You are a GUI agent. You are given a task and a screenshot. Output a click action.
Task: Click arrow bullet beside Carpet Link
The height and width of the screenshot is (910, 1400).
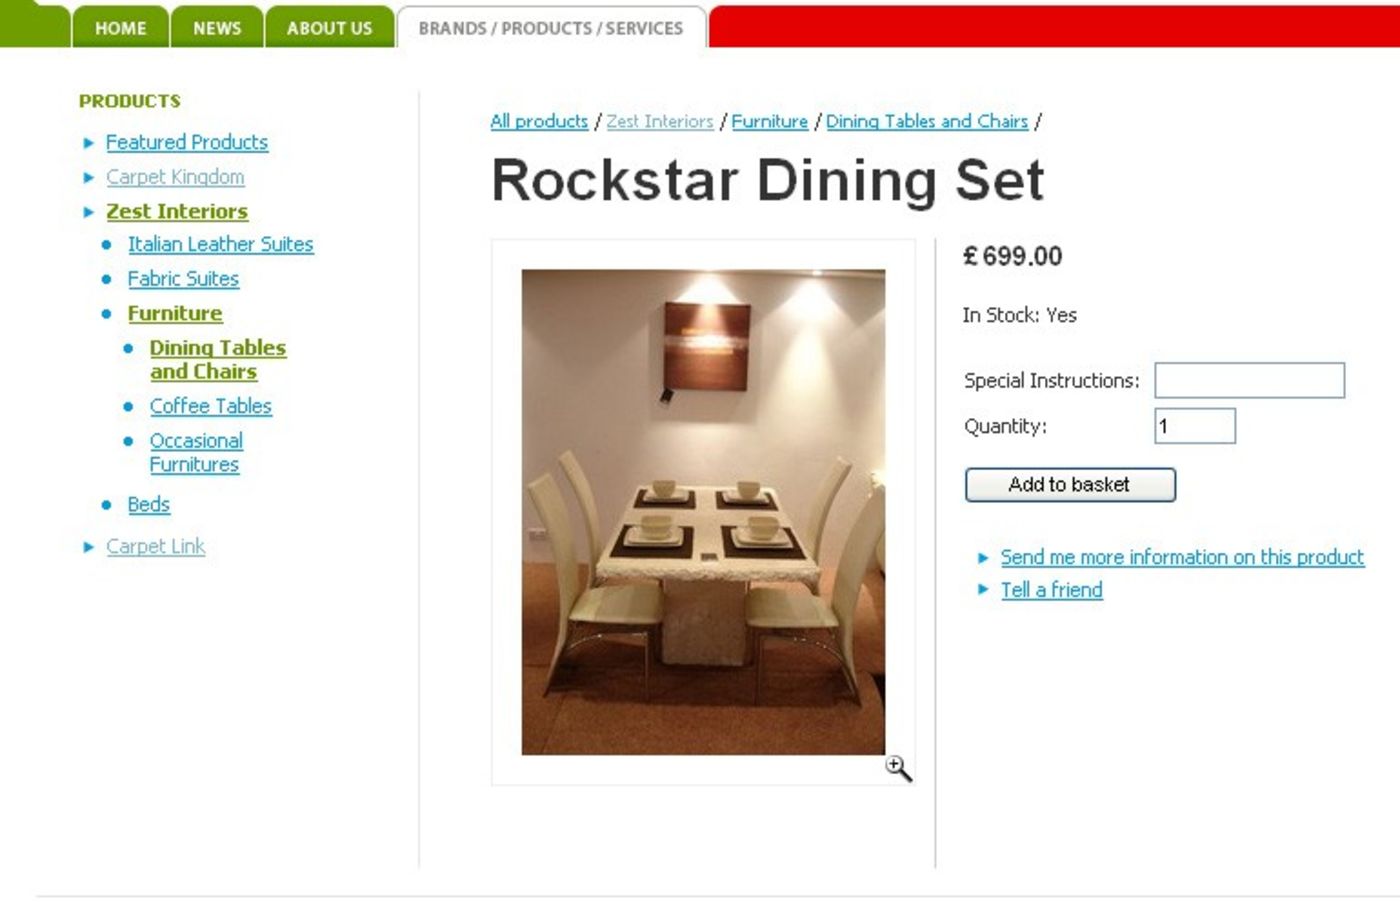tap(88, 547)
